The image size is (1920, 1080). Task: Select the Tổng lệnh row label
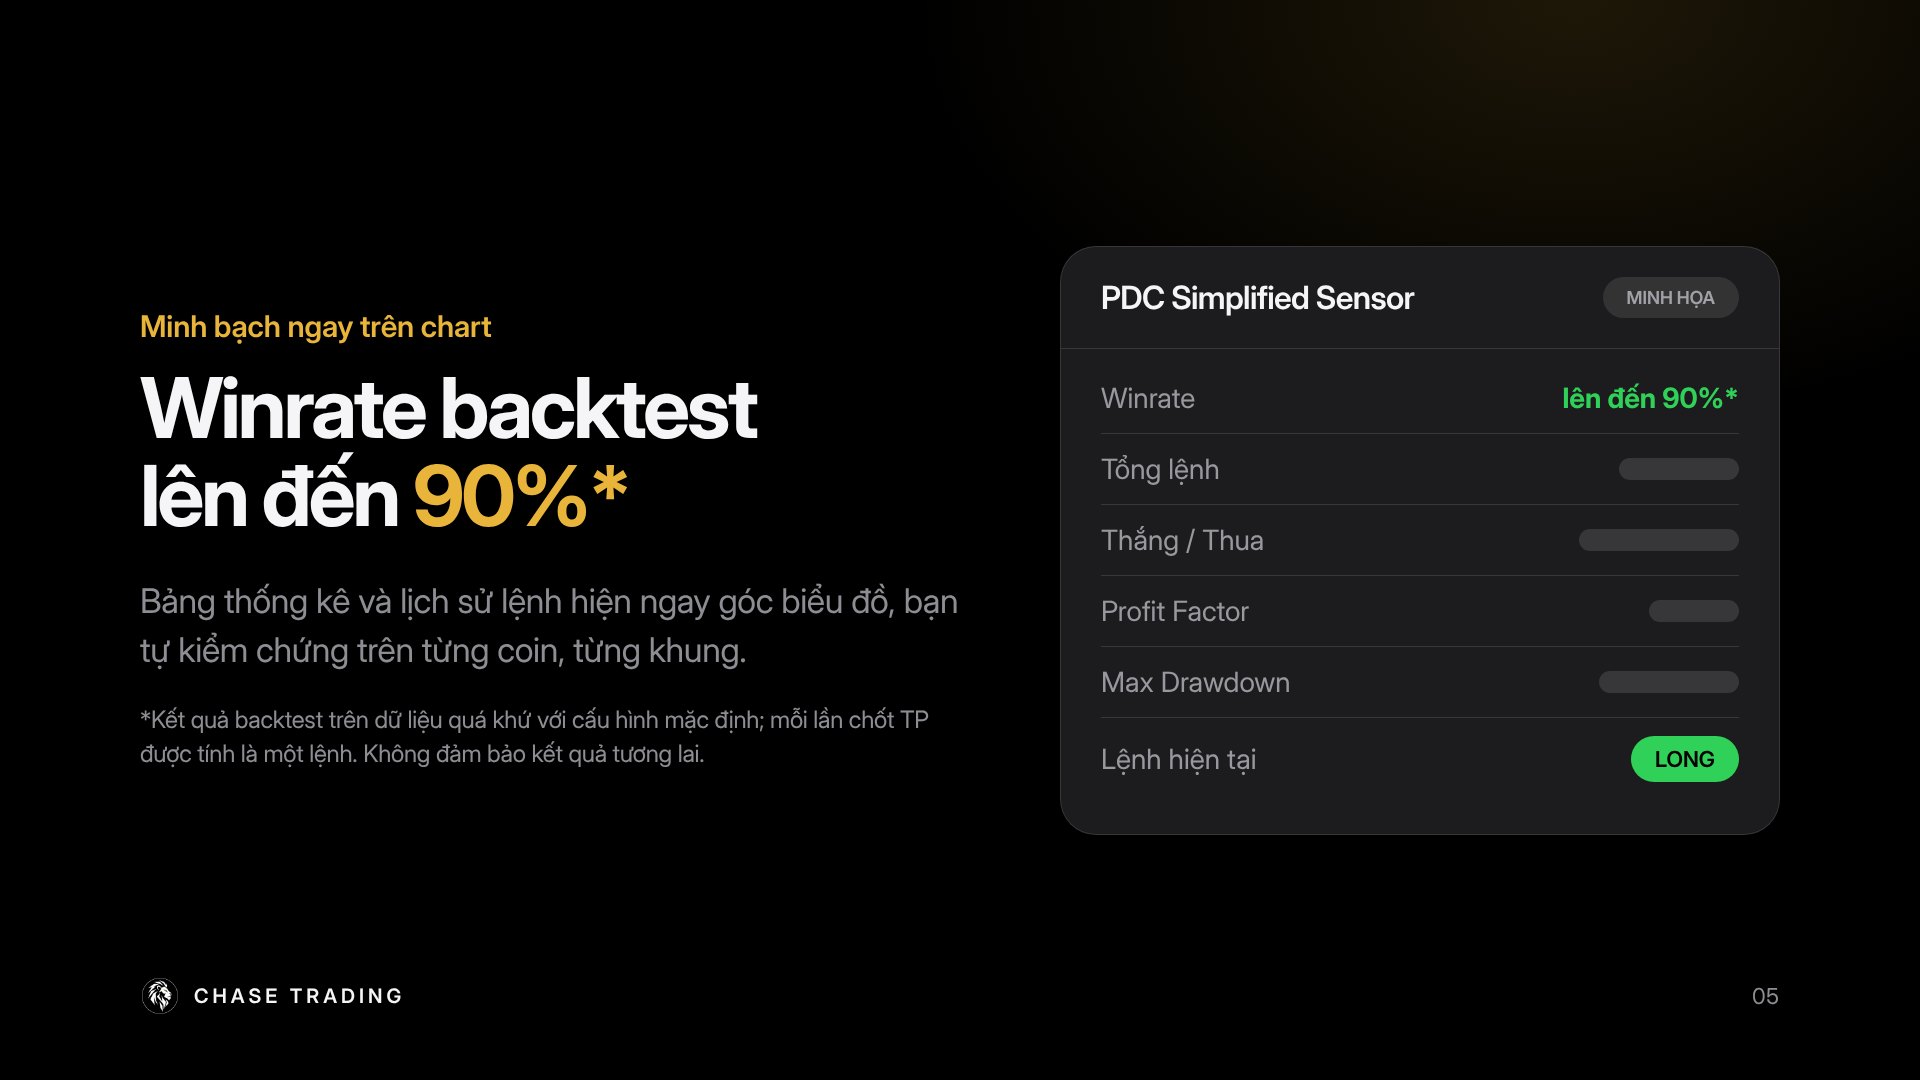coord(1160,469)
